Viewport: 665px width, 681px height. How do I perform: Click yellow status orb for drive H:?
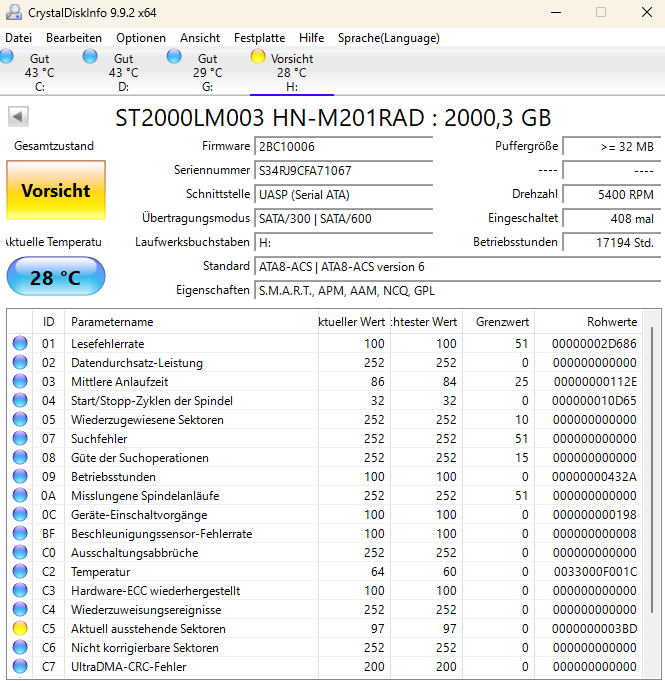pos(258,56)
